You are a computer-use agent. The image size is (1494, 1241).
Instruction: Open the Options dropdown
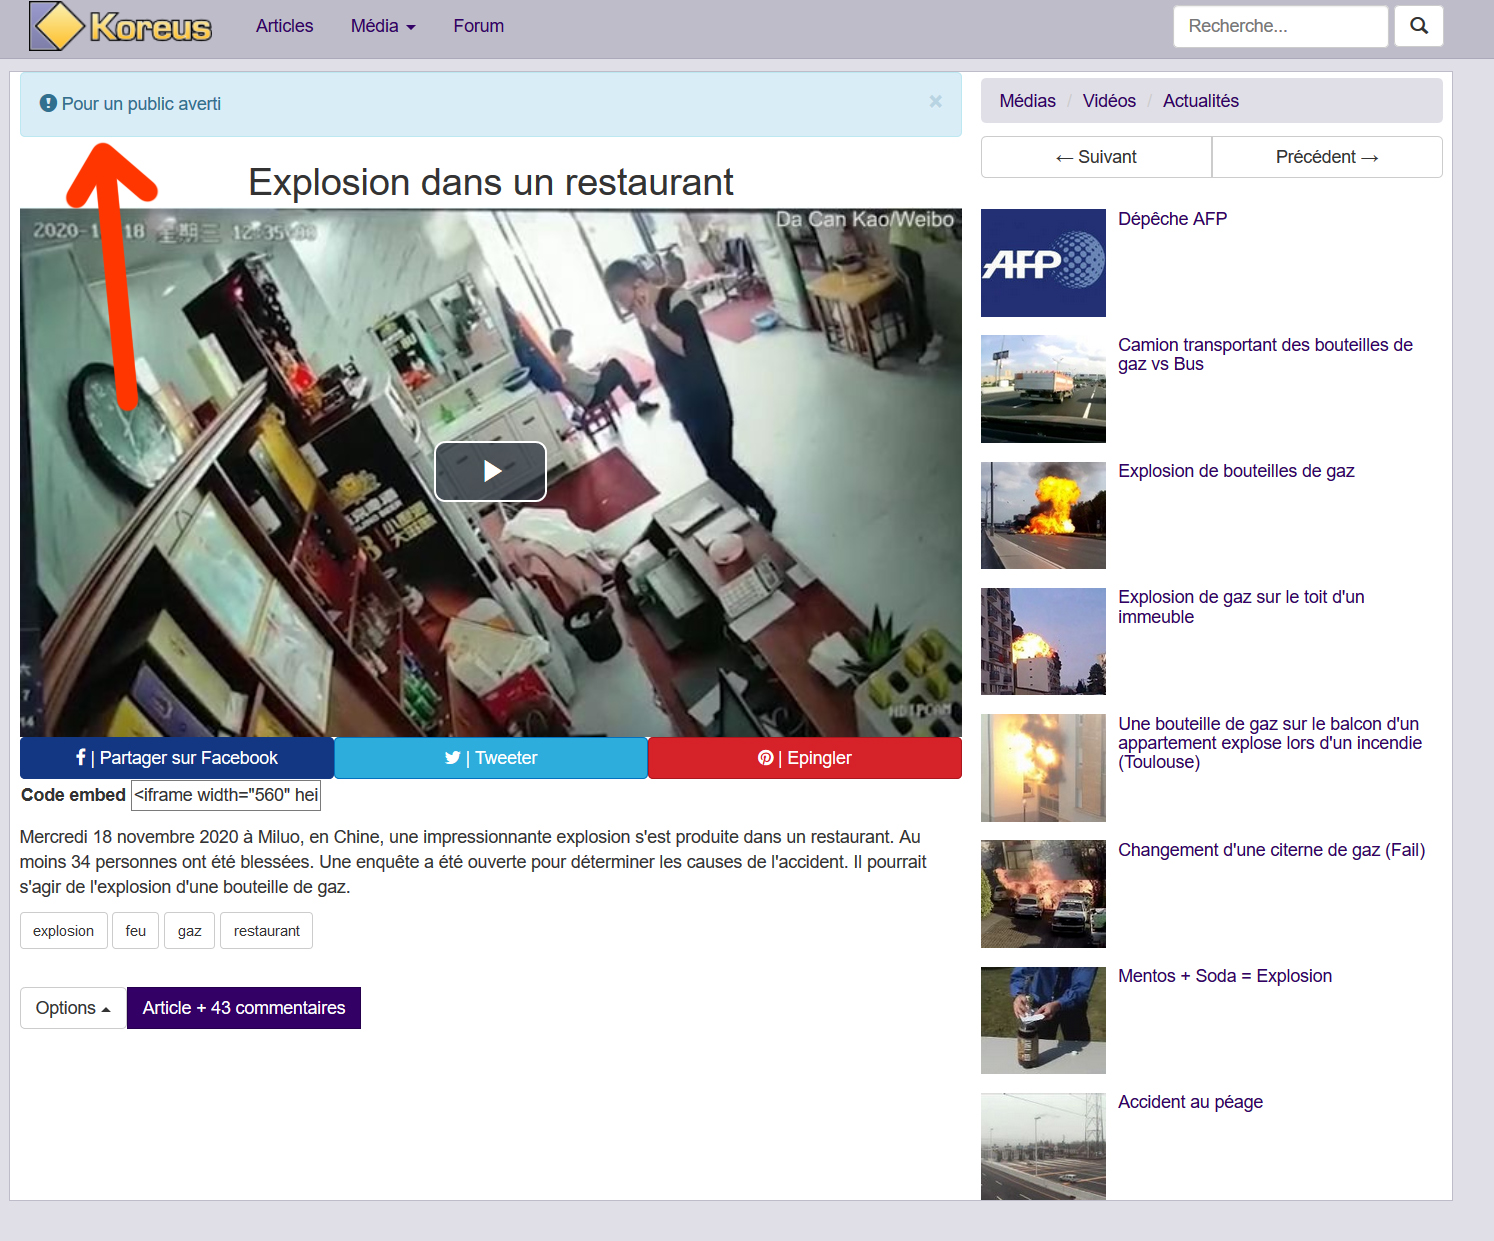pyautogui.click(x=73, y=1008)
